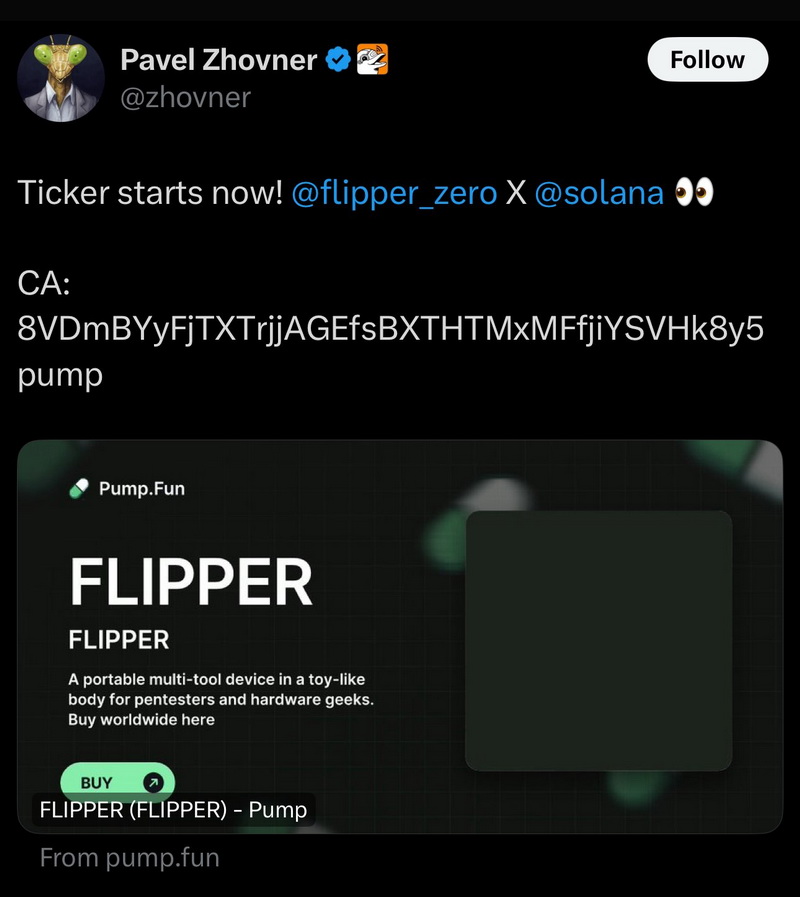Click the @zhovner handle

[185, 98]
